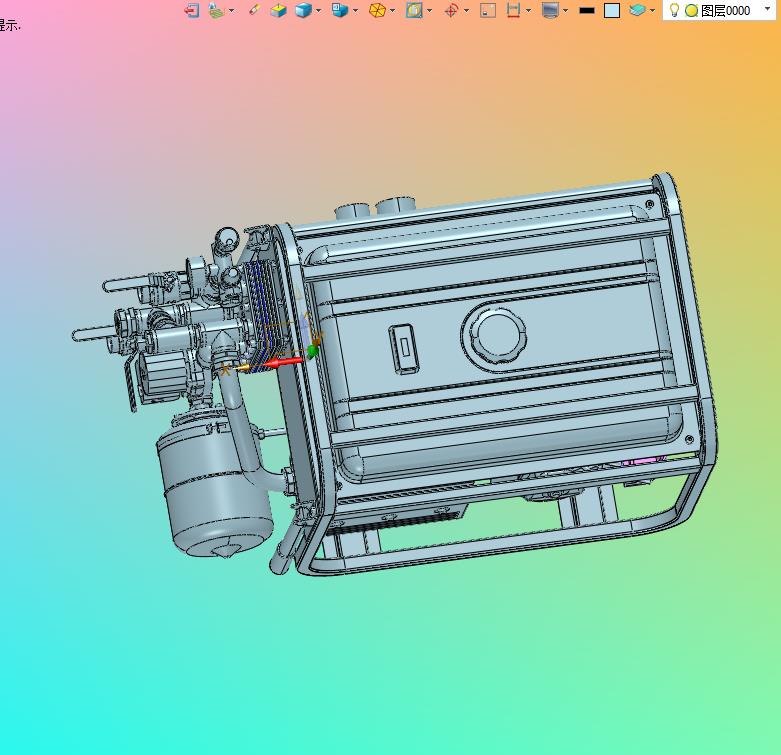Click the blue block with window icon

pyautogui.click(x=340, y=10)
